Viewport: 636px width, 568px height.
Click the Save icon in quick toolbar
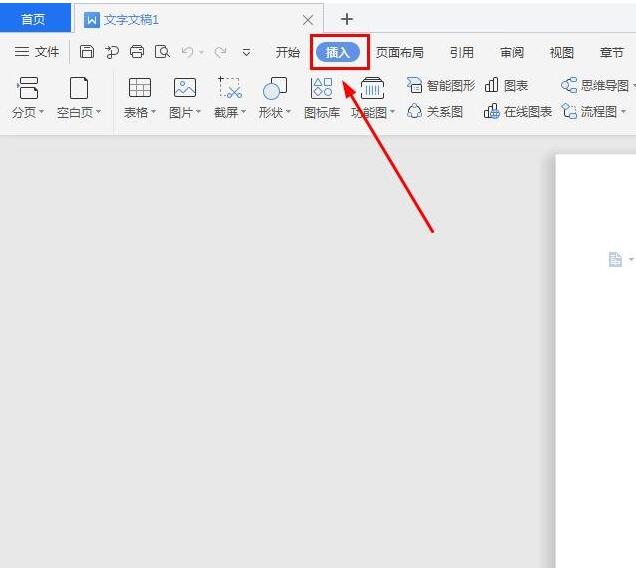[x=87, y=52]
